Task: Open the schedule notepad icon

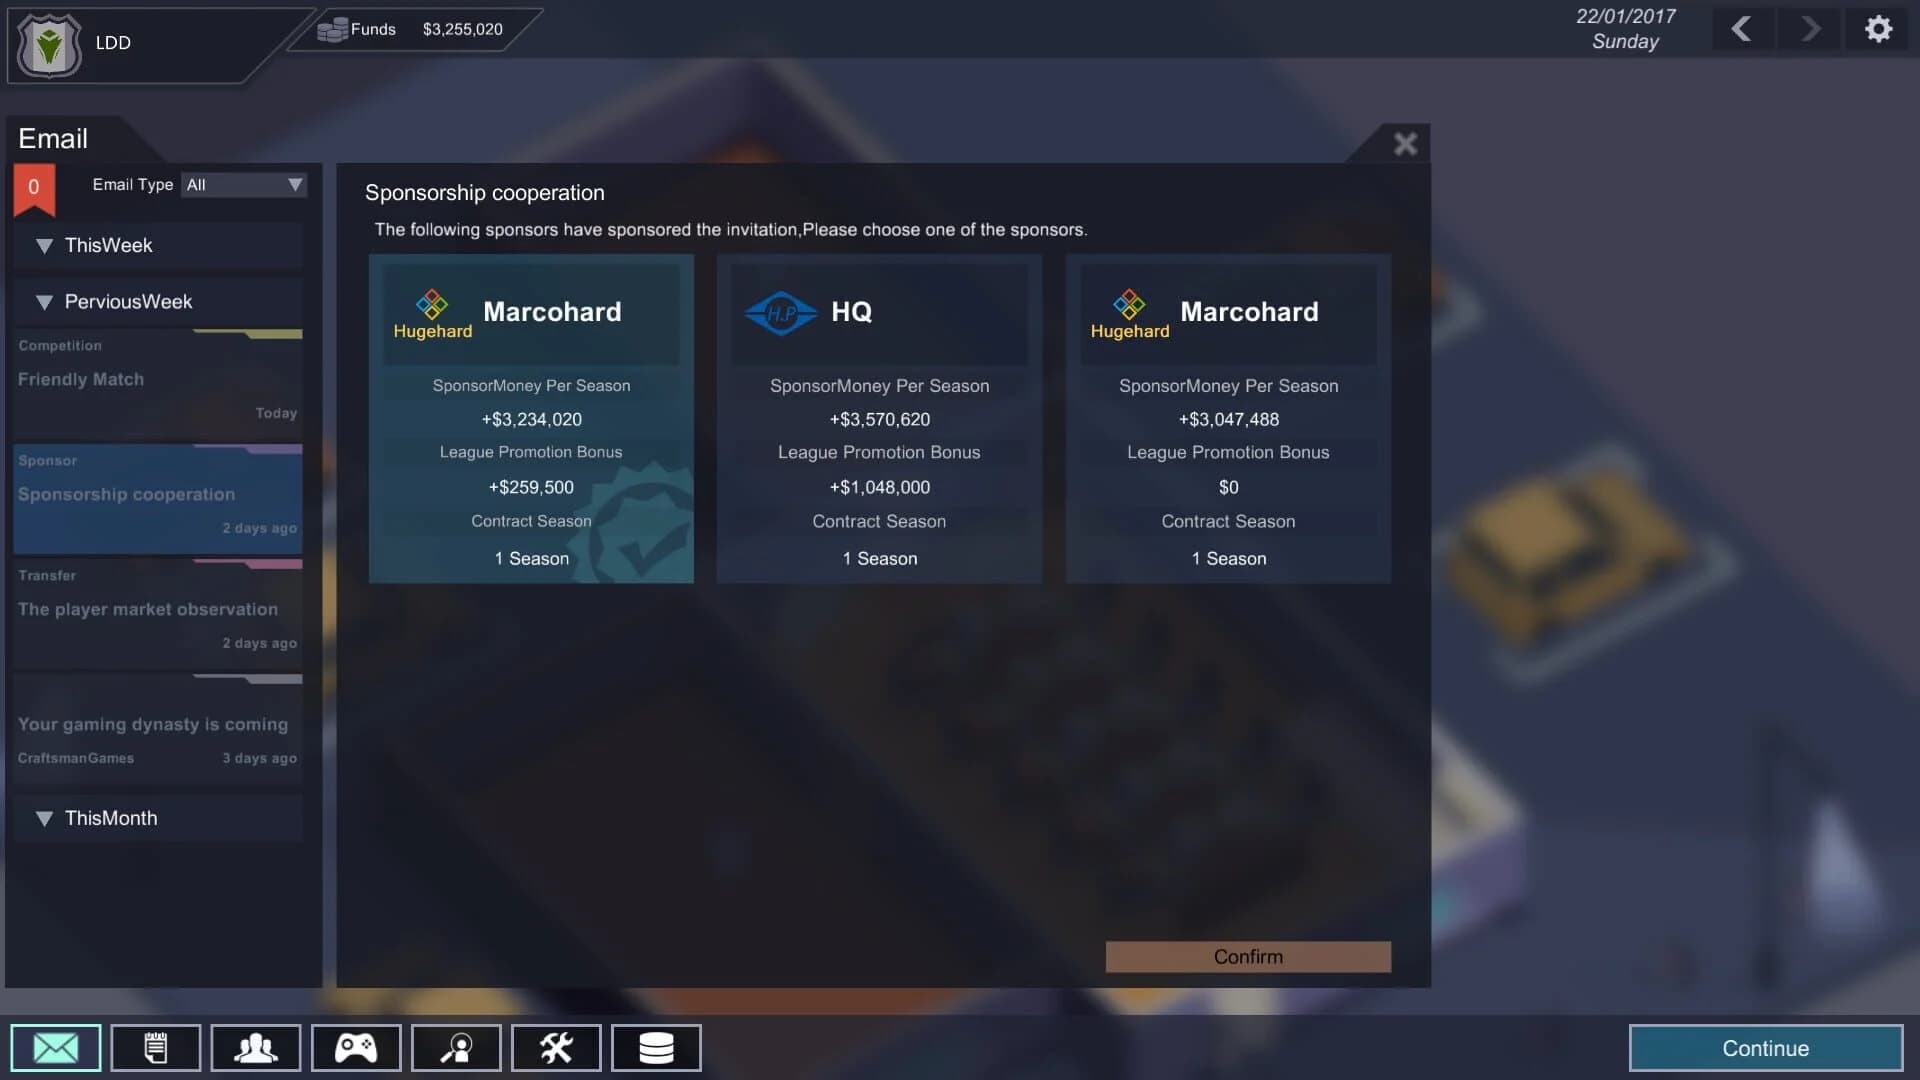Action: tap(155, 1047)
